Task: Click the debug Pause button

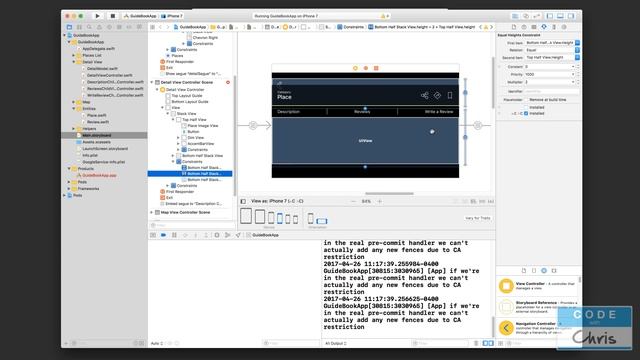Action: 174,235
